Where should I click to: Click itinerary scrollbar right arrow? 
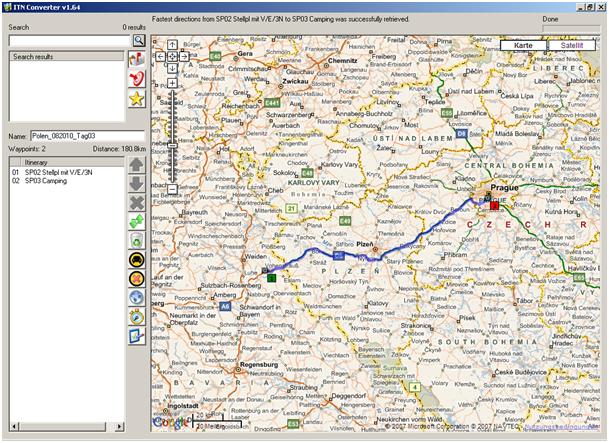click(120, 427)
